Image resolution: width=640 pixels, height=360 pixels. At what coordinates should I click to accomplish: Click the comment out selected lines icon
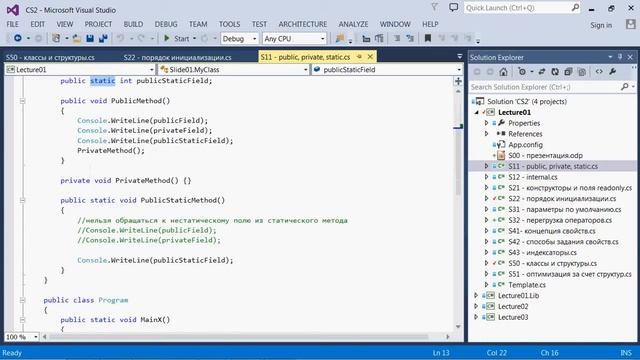tap(397, 38)
